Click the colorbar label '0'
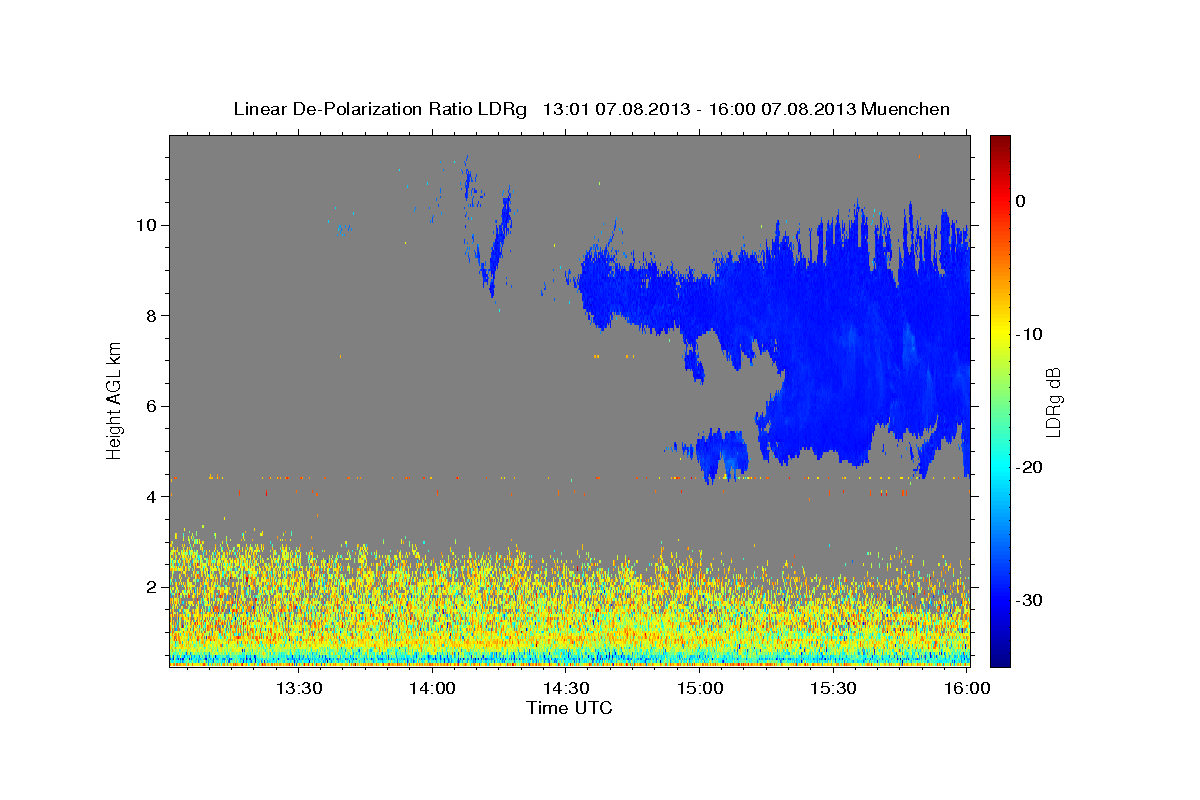Viewport: 1200px width, 800px height. click(x=1021, y=201)
